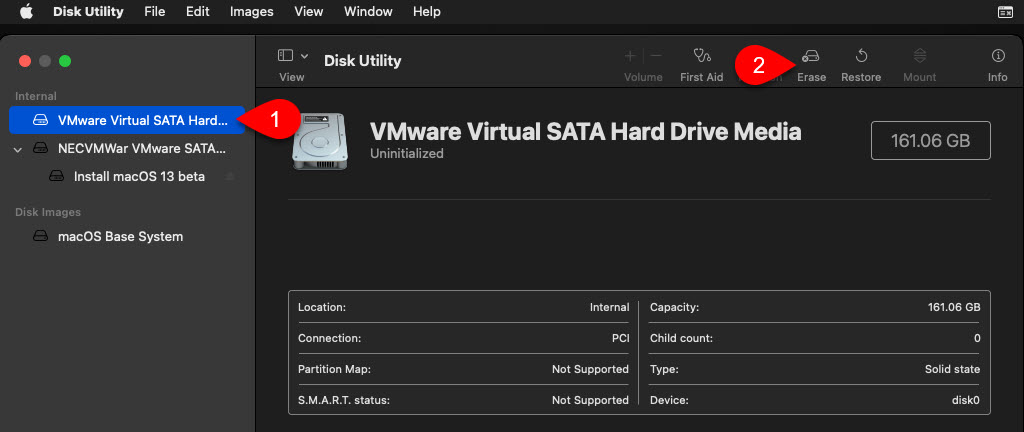Click the yellow minimize window button
Screen dimensions: 1024x432
(x=45, y=61)
